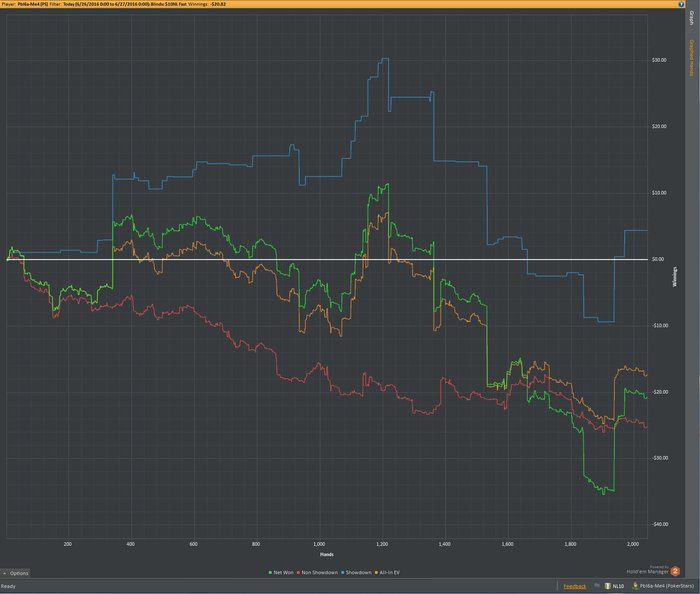The height and width of the screenshot is (594, 700).
Task: Click the Pbl6a-Me4 (PokerStars) status text
Action: coord(667,586)
